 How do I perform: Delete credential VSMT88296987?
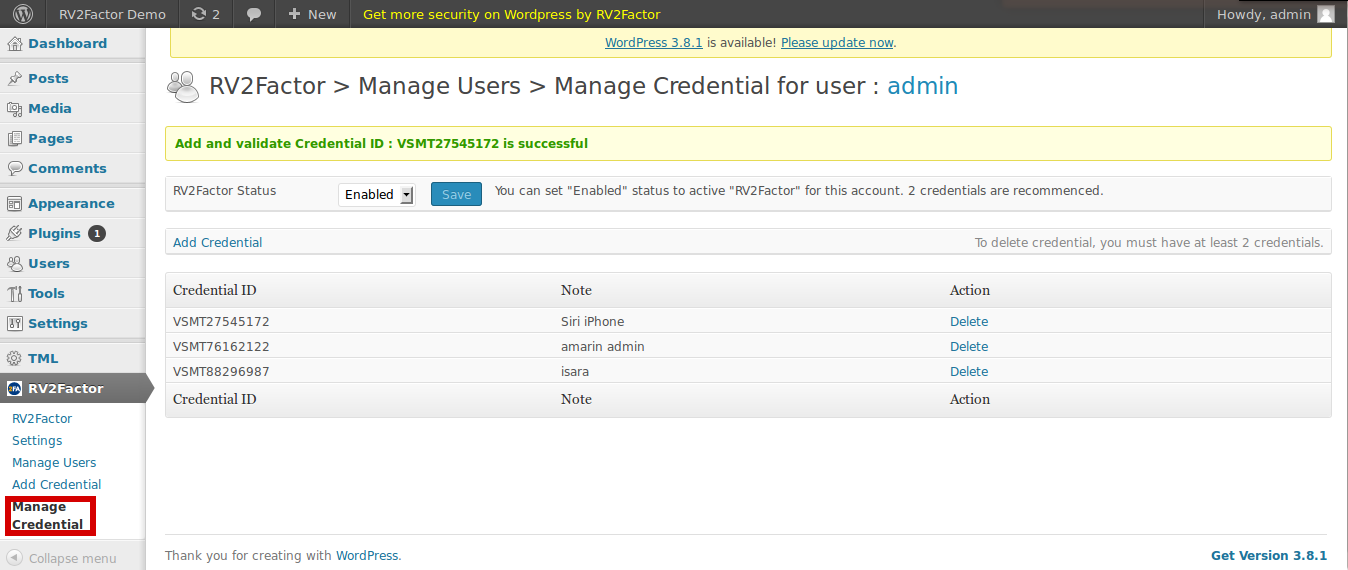pos(969,371)
